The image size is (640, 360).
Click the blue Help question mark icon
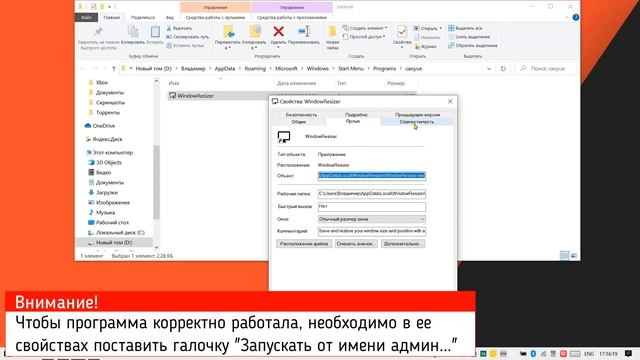coord(576,18)
